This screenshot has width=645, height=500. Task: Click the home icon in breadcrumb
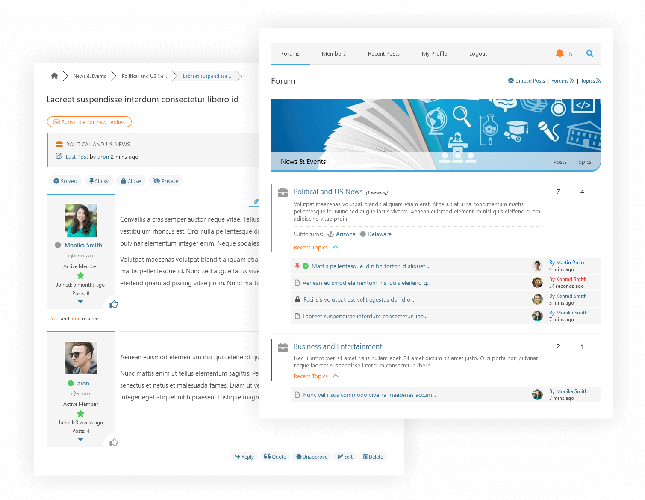tap(54, 75)
